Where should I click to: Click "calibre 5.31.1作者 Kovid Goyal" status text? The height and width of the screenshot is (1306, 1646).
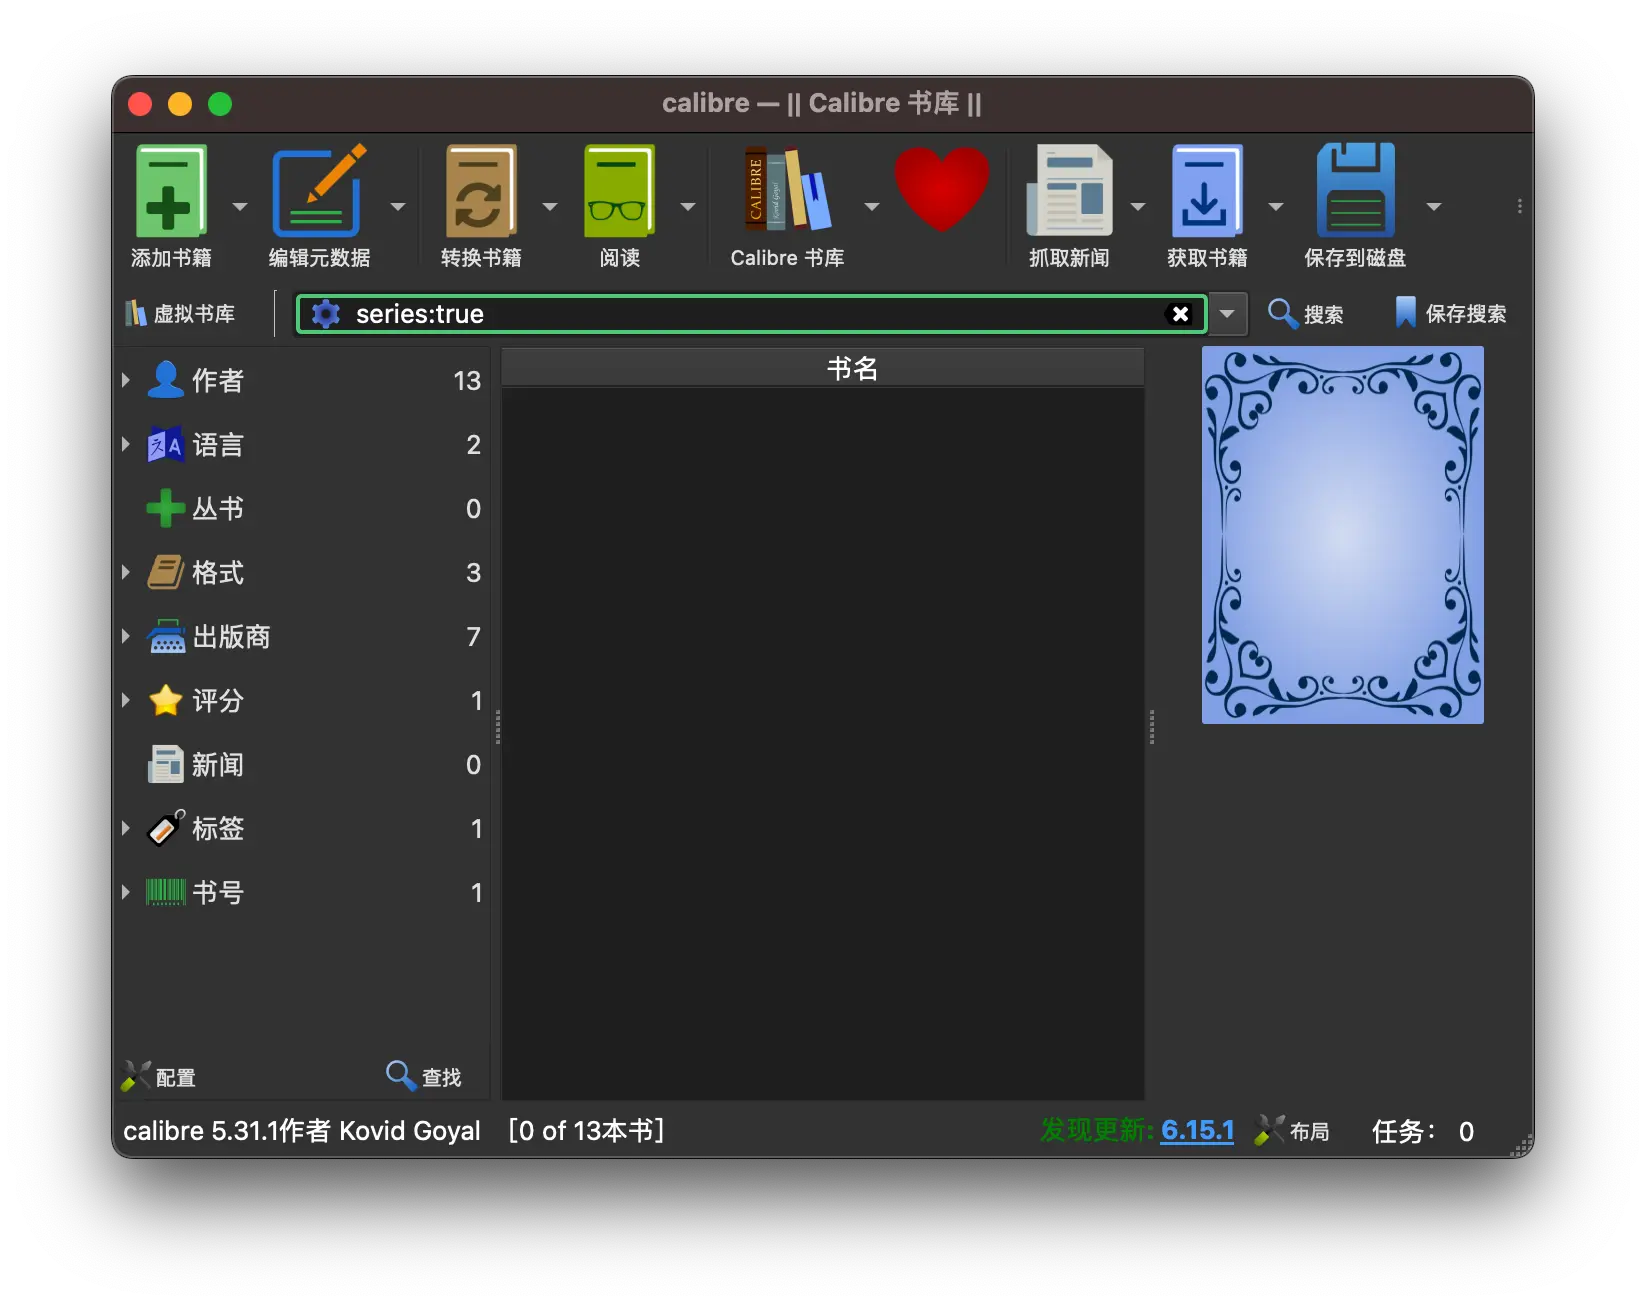[302, 1131]
